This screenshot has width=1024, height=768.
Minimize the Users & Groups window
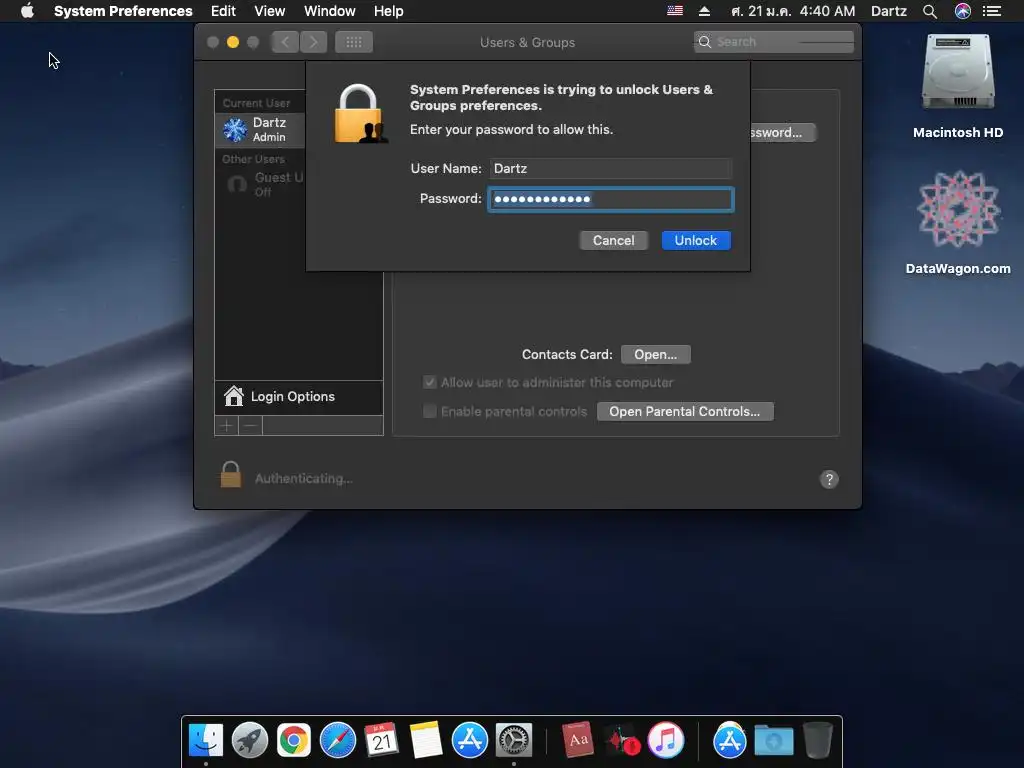tap(232, 42)
